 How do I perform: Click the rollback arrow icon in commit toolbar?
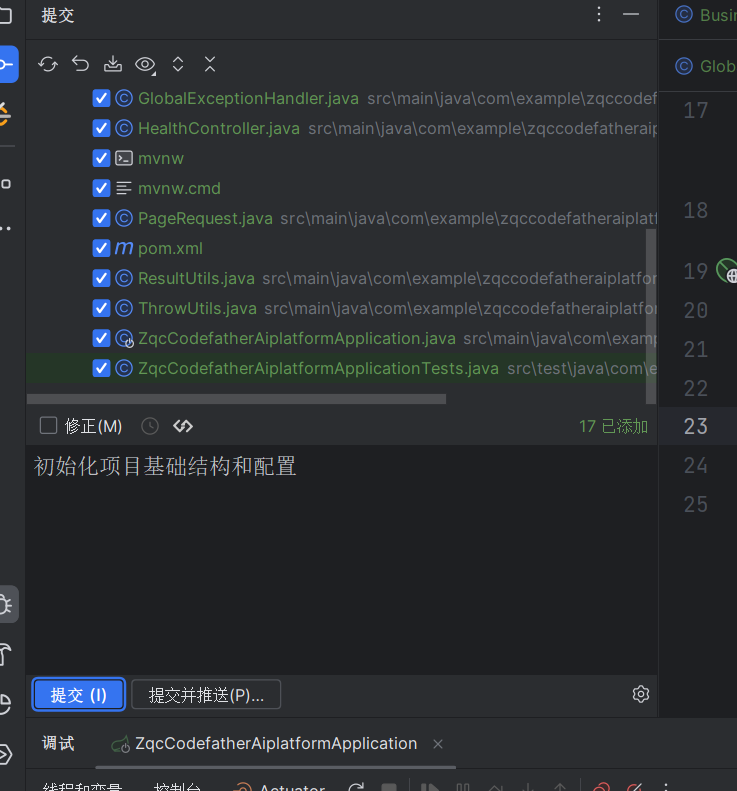pos(80,64)
